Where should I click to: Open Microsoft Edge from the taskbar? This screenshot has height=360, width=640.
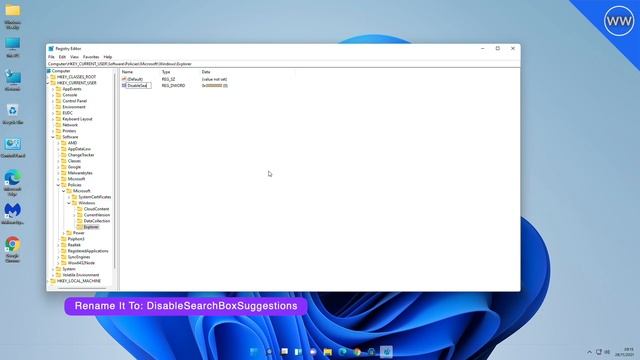click(342, 352)
